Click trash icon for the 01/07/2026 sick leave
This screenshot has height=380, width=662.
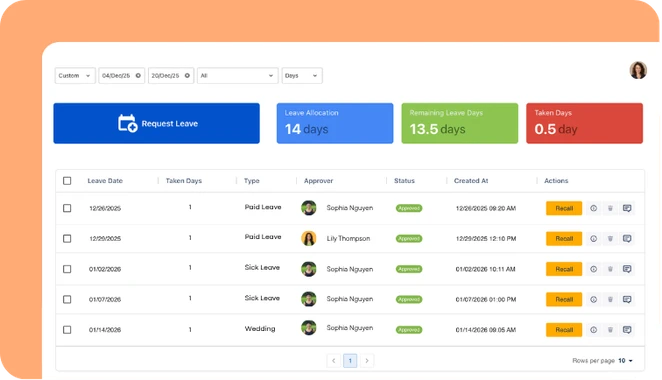pos(610,299)
